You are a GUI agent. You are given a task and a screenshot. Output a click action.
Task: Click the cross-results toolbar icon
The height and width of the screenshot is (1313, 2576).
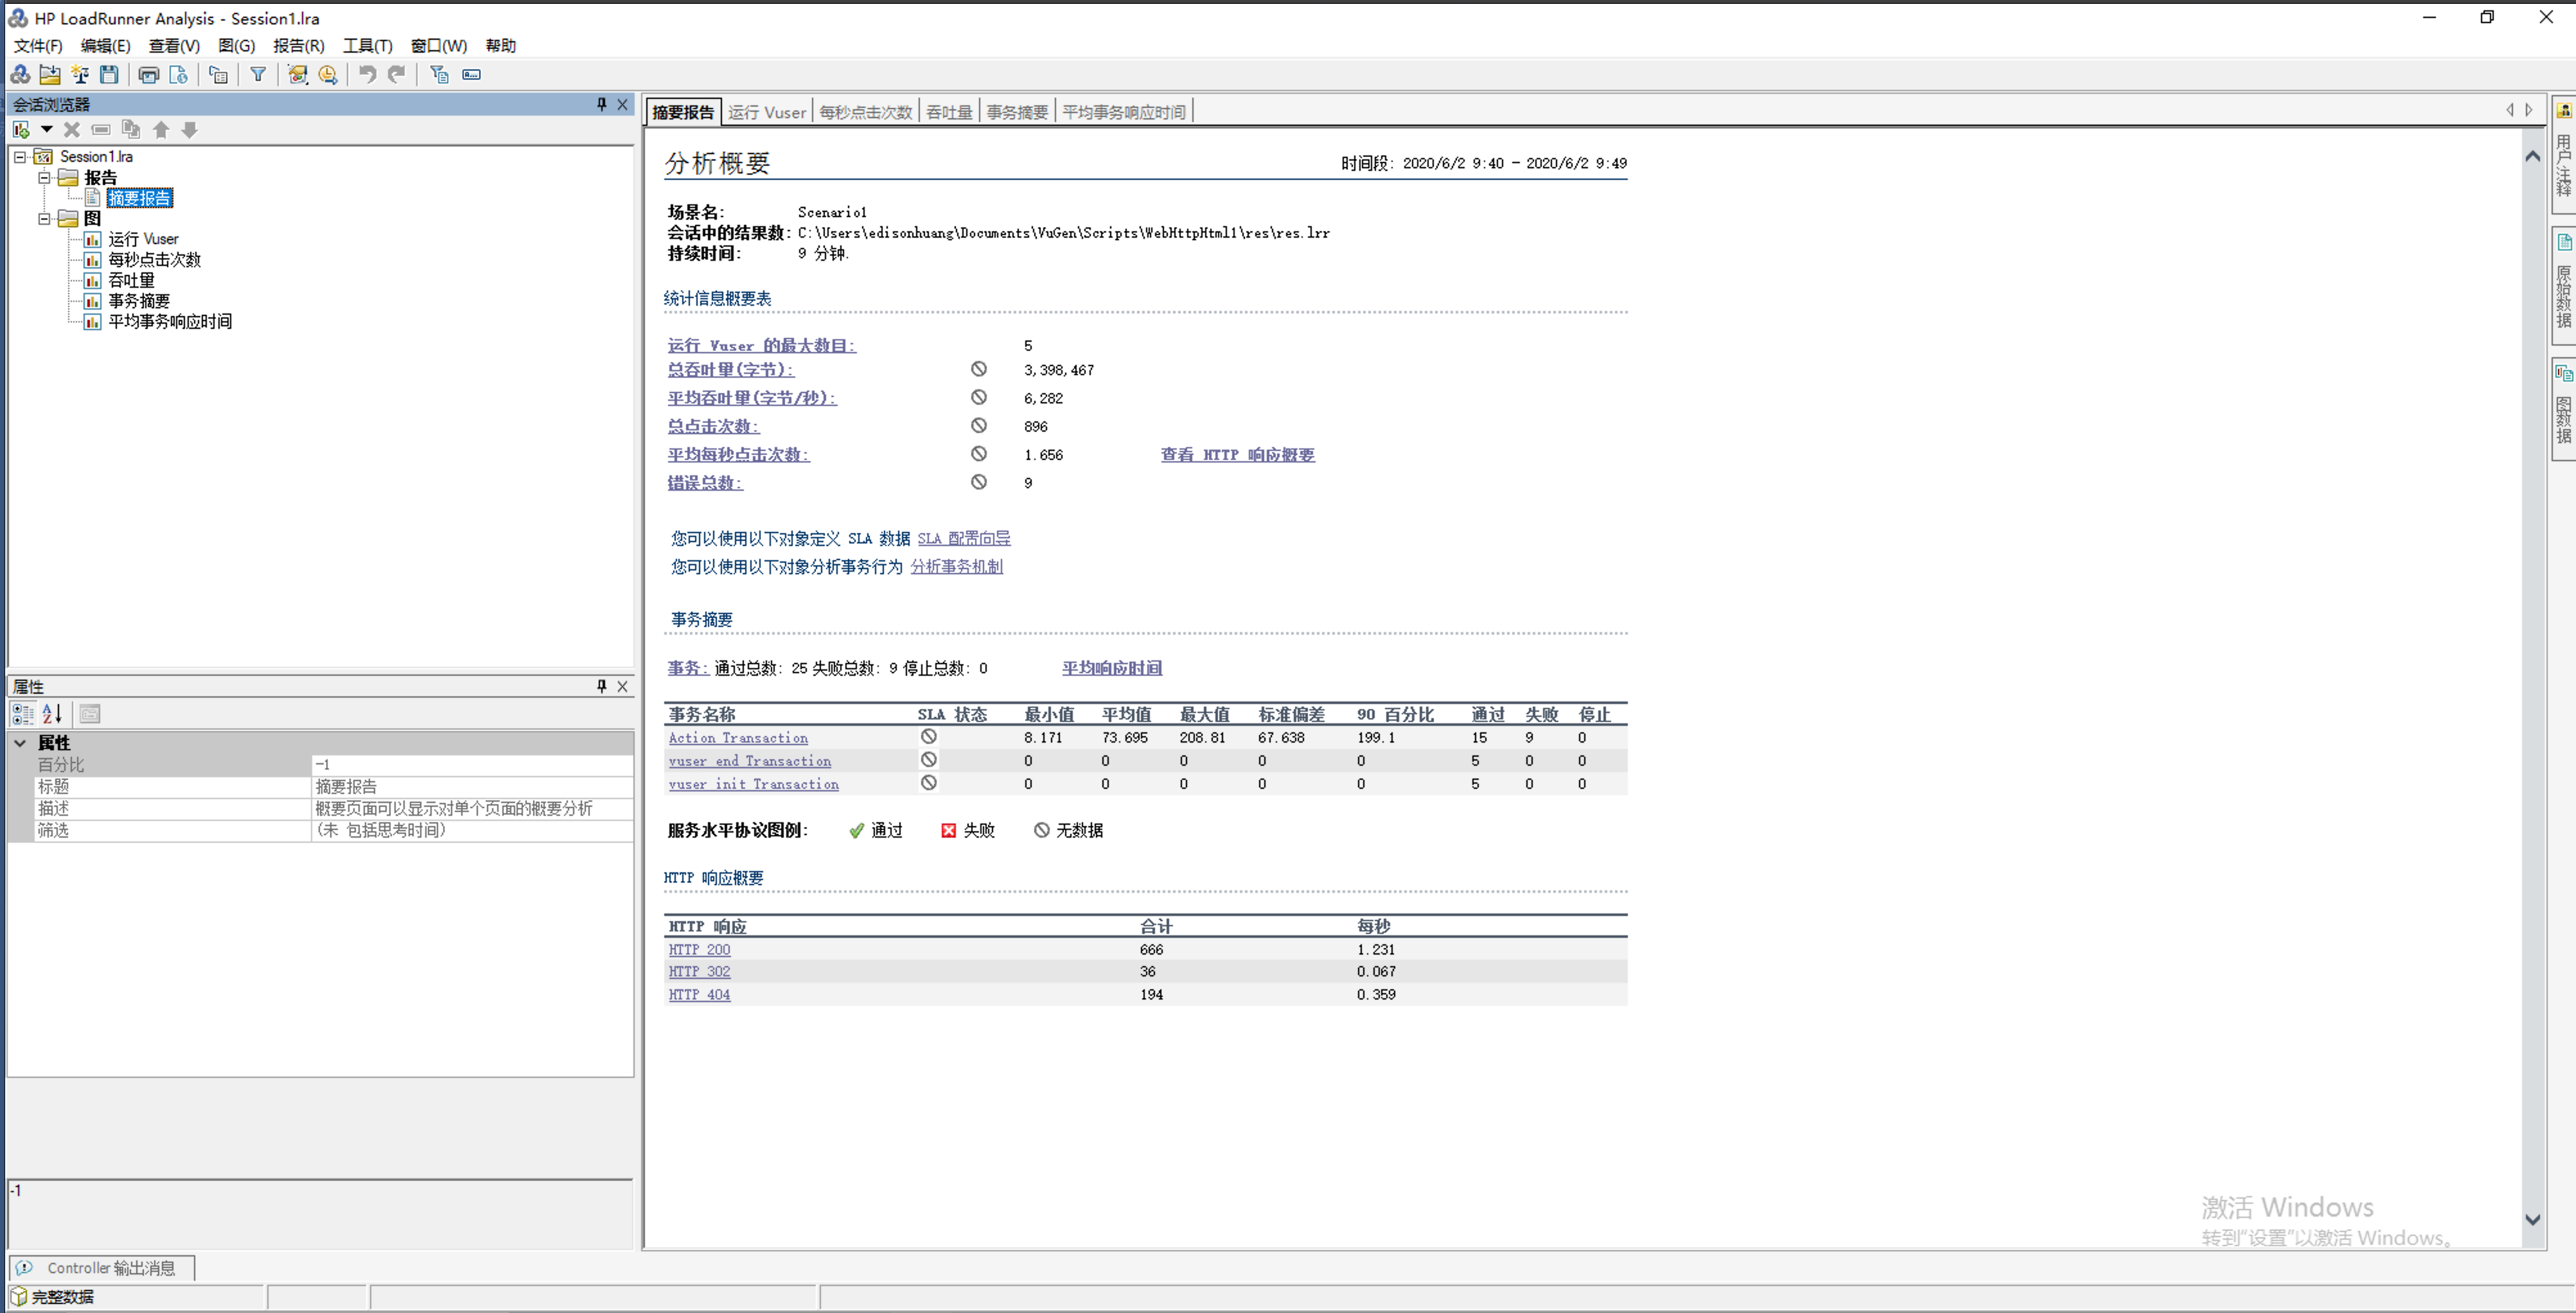20,75
